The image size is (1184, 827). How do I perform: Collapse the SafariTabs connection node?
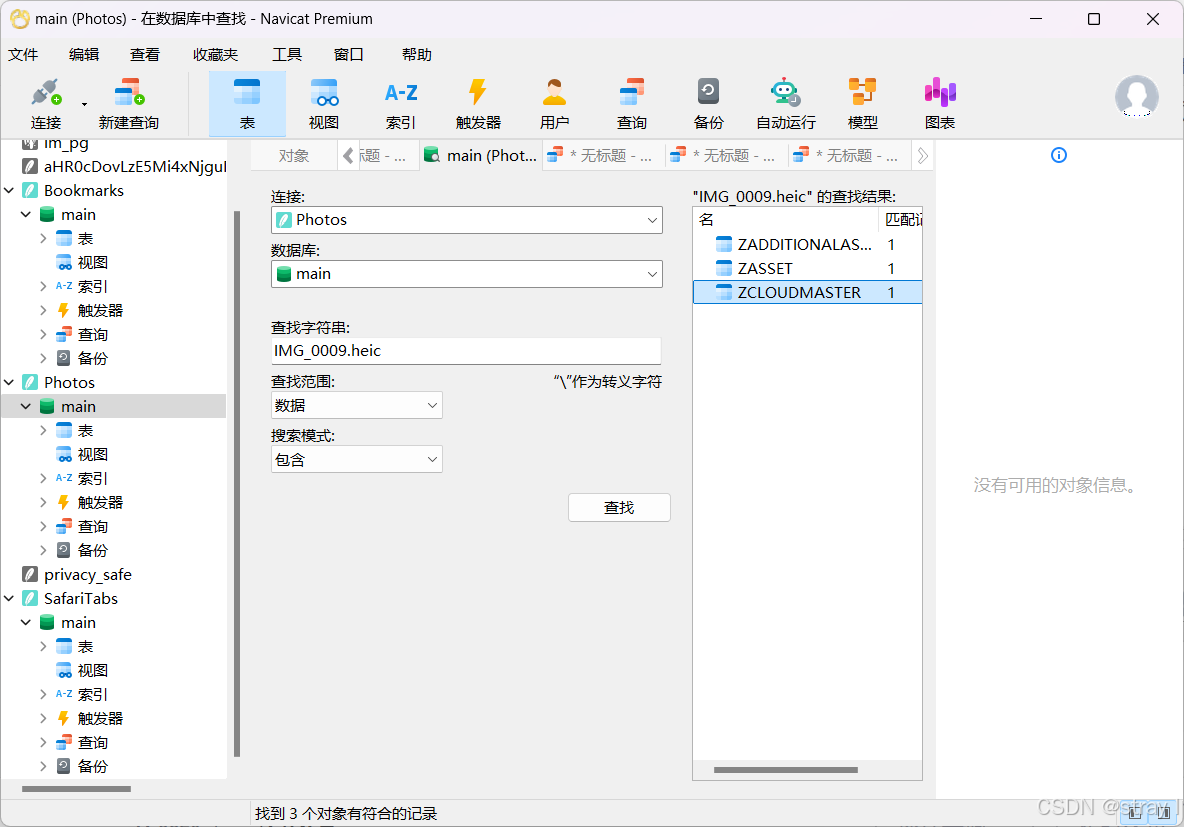(x=9, y=598)
